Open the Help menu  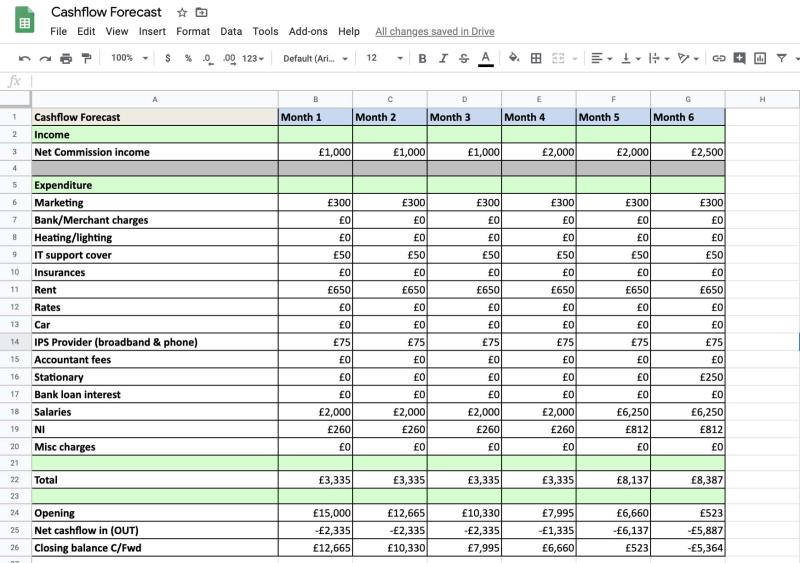pos(348,32)
